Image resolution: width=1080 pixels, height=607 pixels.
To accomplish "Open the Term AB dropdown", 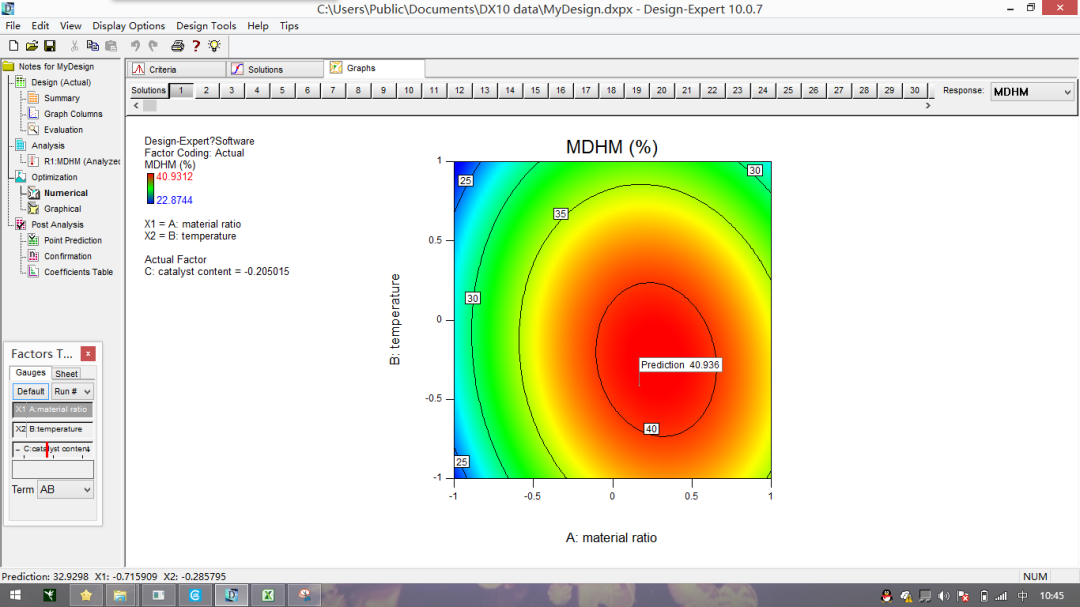I will 65,490.
